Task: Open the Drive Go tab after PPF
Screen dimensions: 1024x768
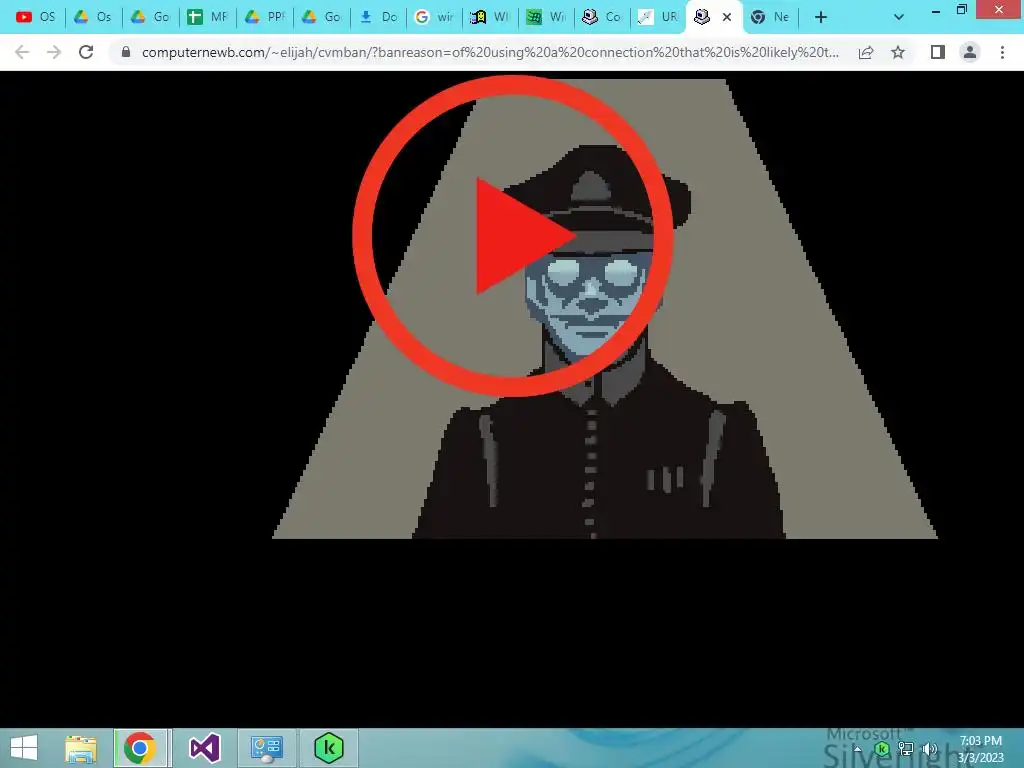Action: point(321,17)
